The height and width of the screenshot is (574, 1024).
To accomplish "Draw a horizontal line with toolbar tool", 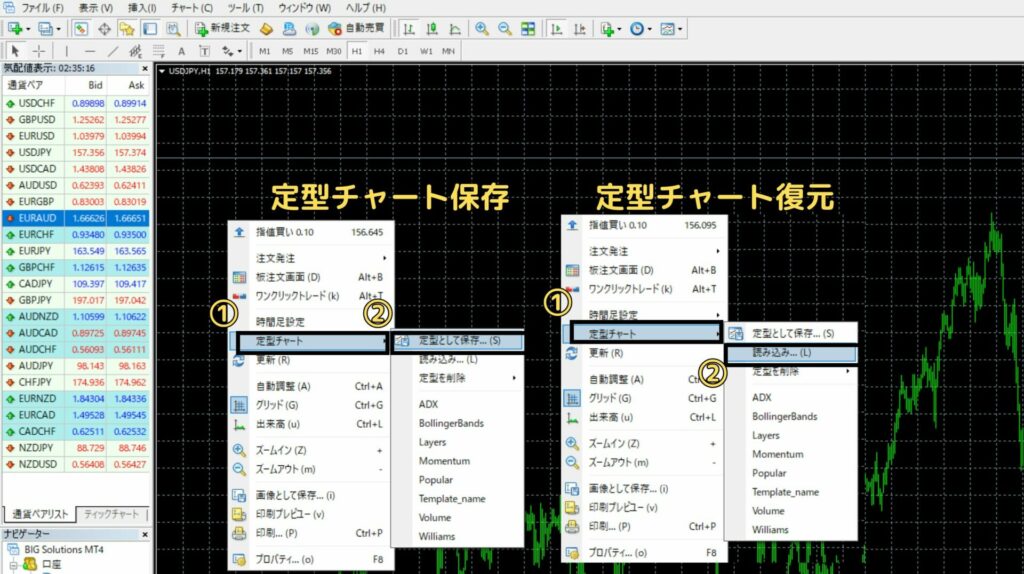I will [90, 50].
